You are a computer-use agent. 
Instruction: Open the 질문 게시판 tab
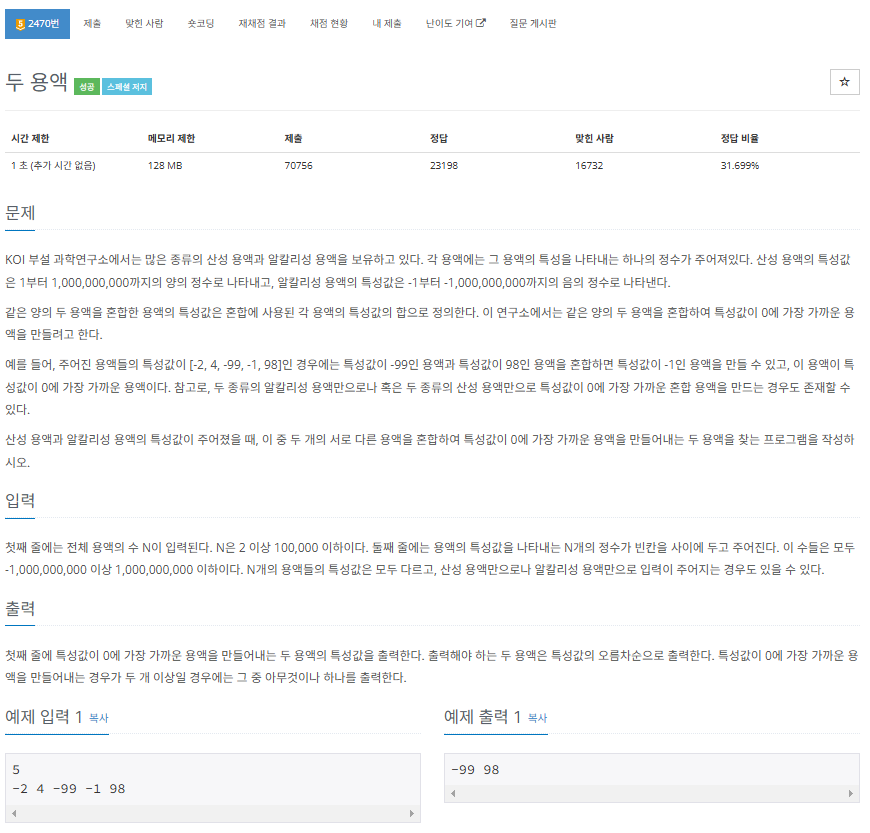tap(533, 24)
